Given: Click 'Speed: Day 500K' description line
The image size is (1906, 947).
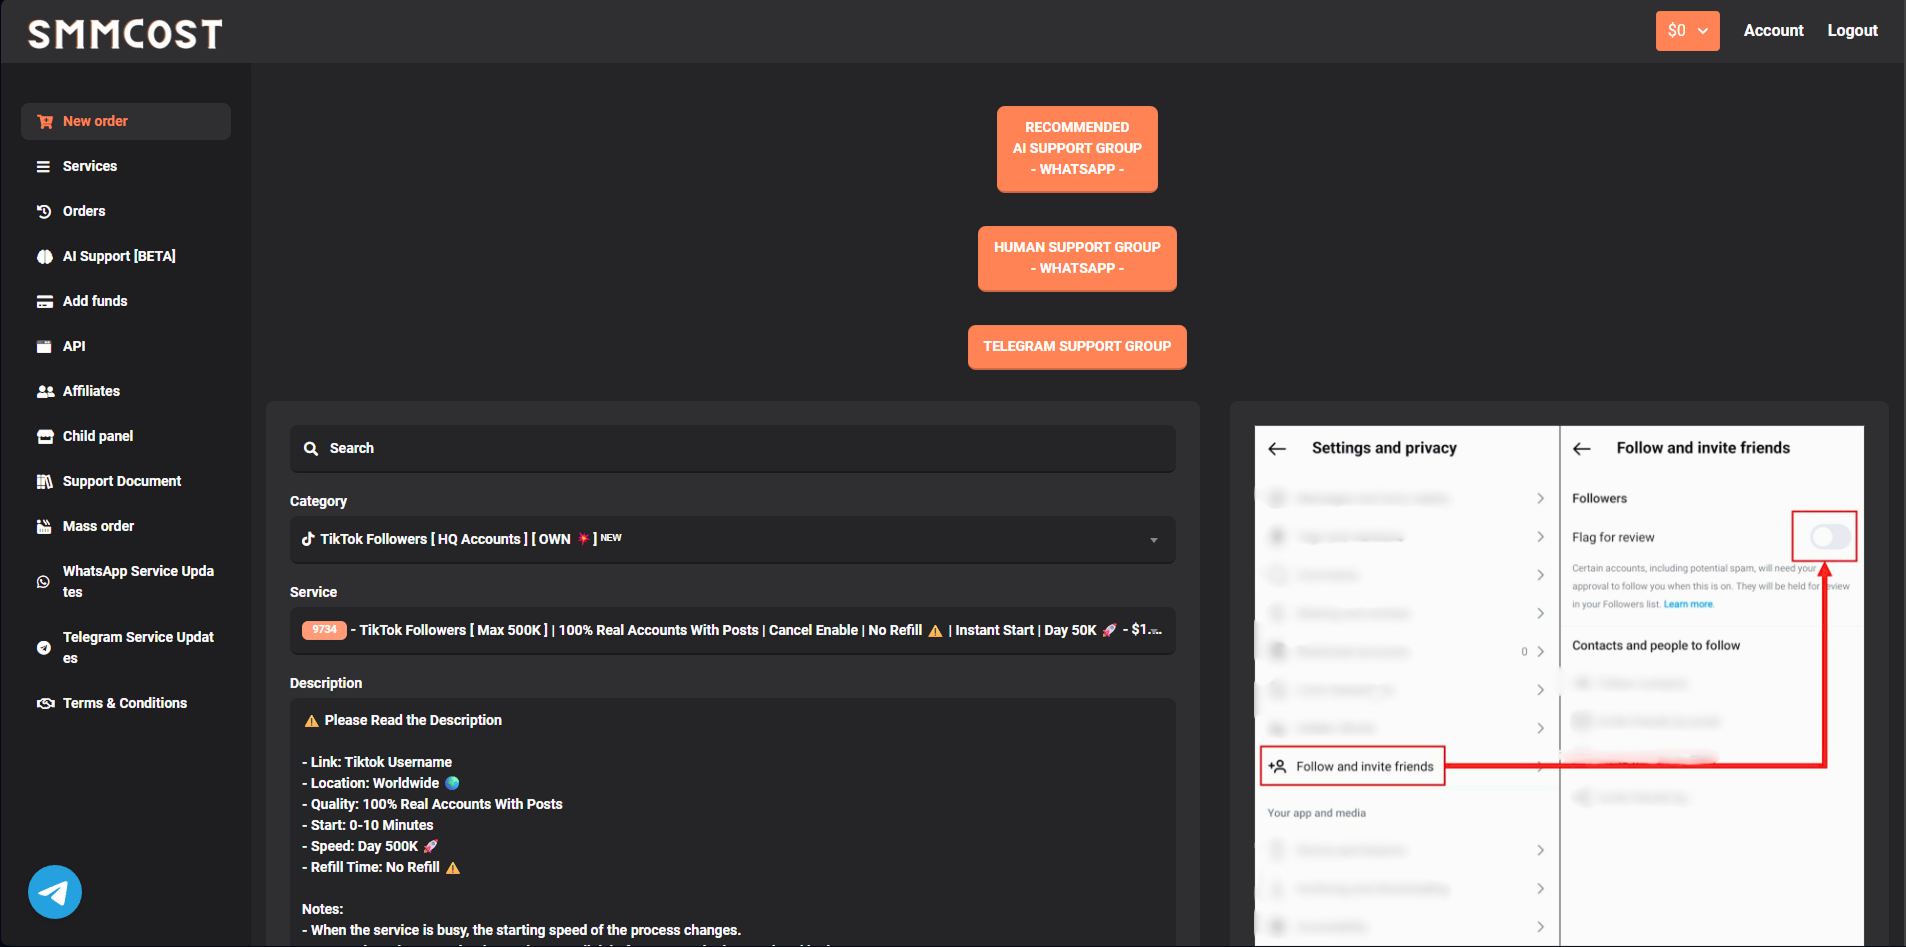Looking at the screenshot, I should (370, 846).
